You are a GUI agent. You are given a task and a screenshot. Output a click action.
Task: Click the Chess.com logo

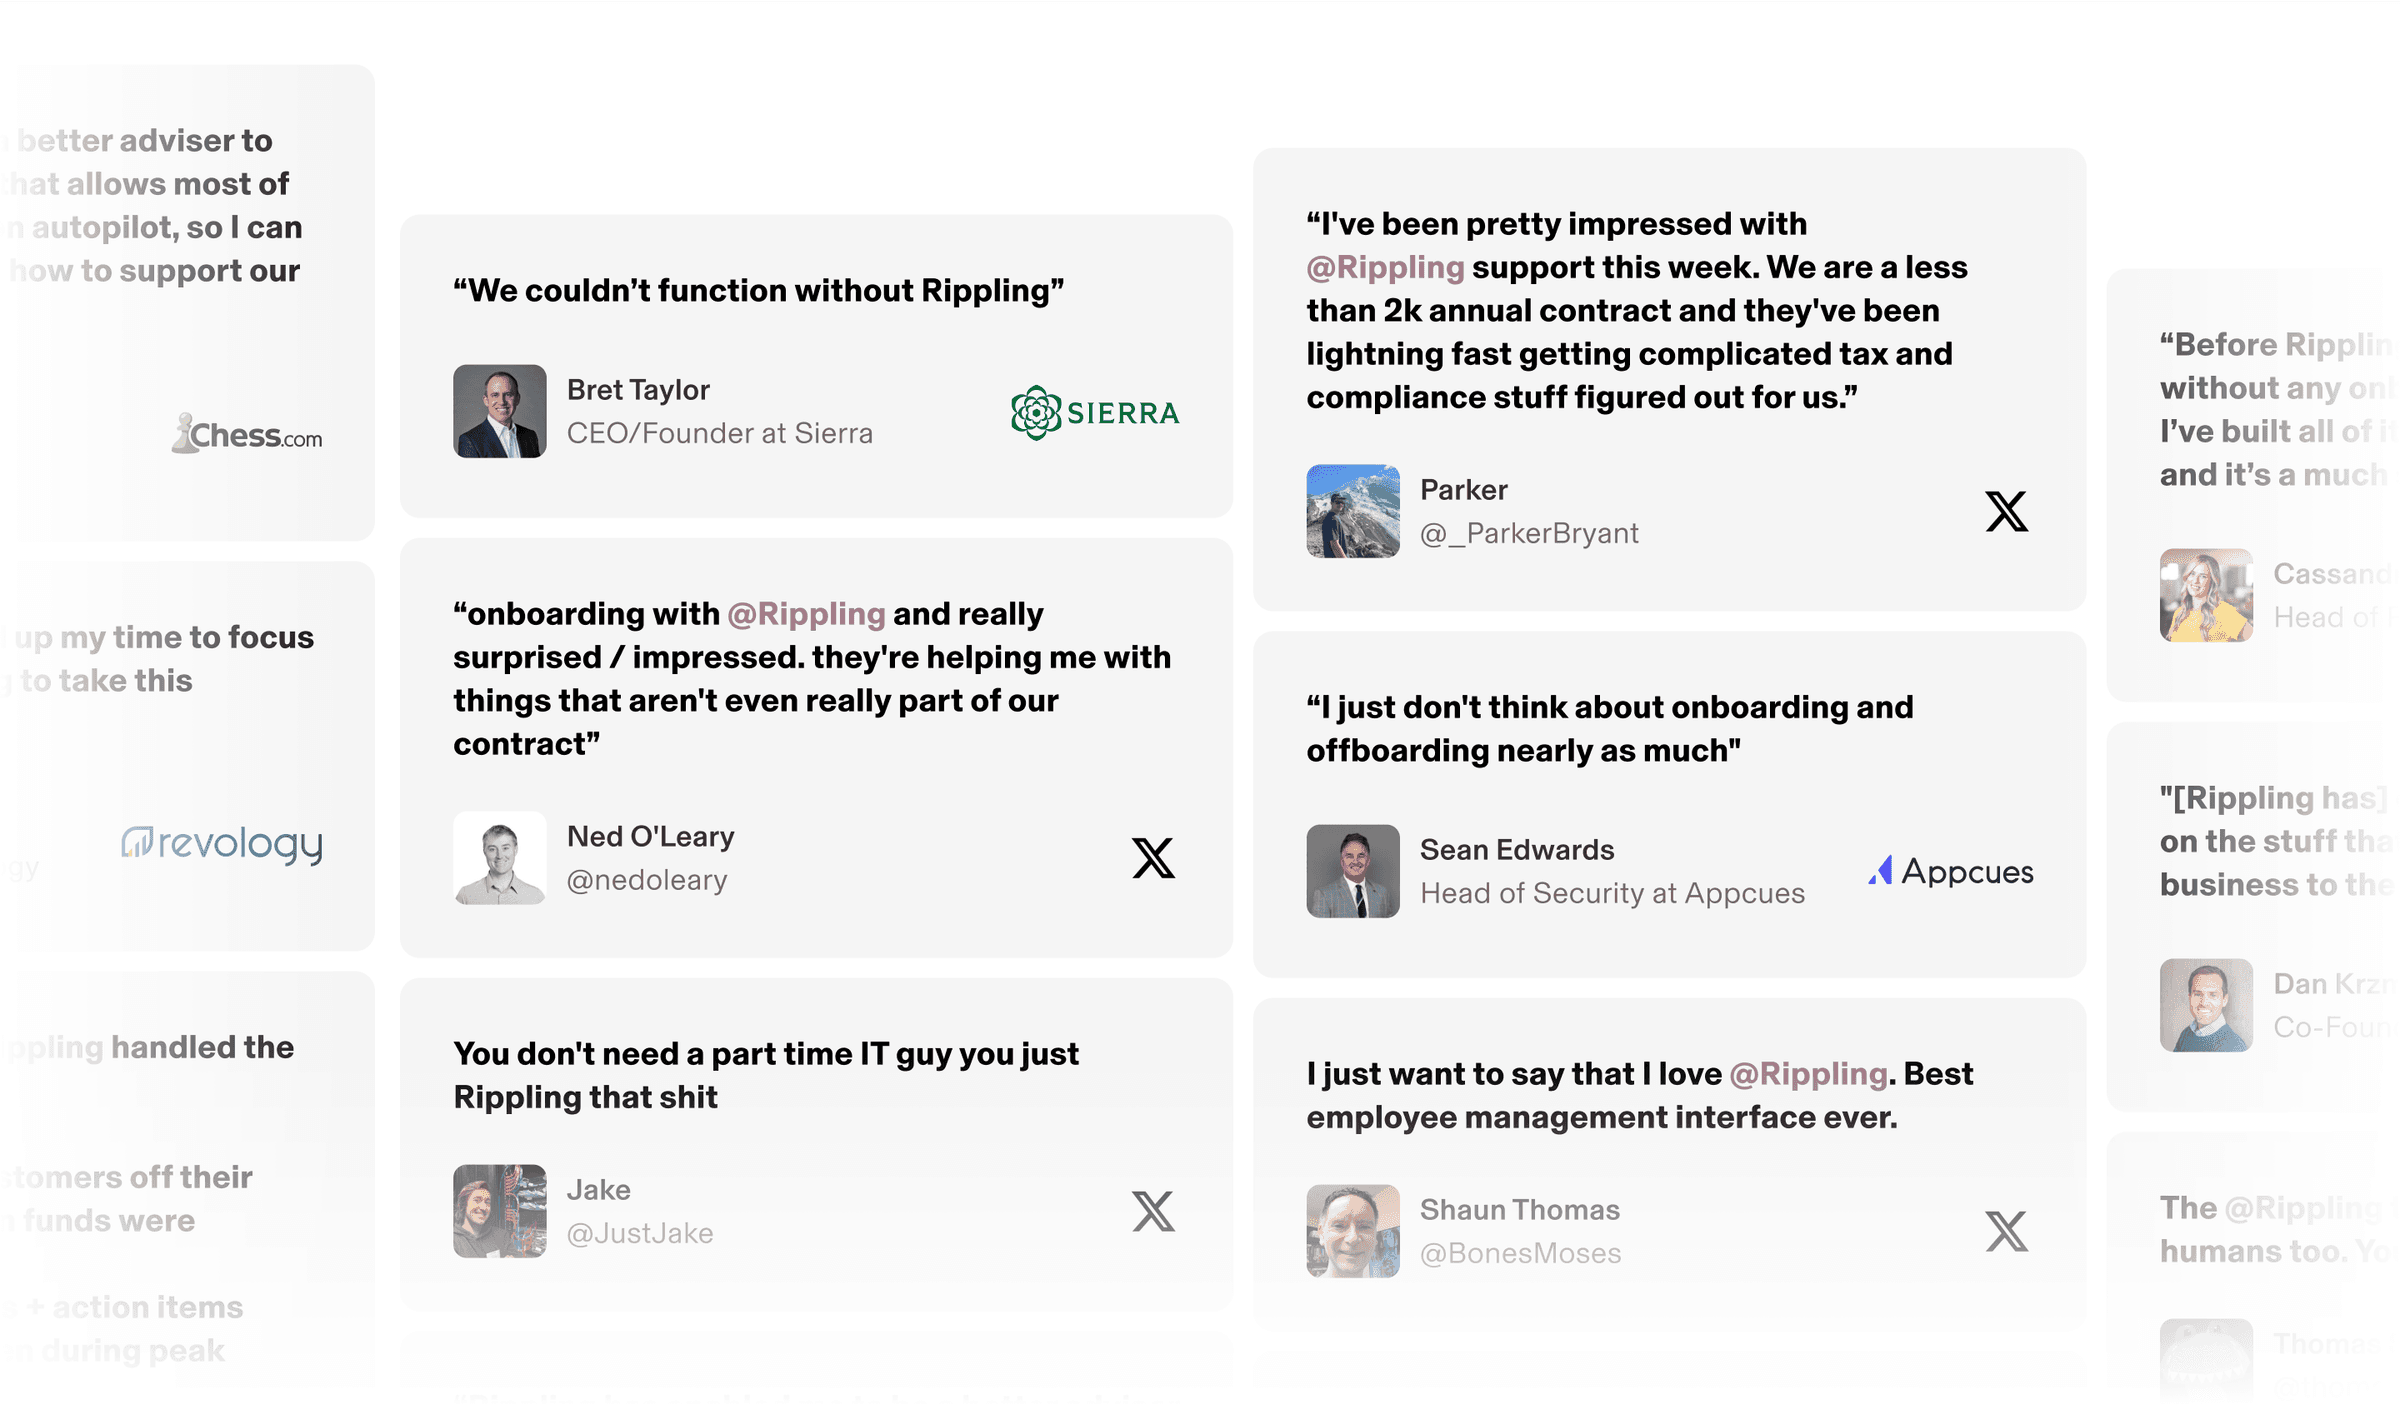(x=247, y=434)
